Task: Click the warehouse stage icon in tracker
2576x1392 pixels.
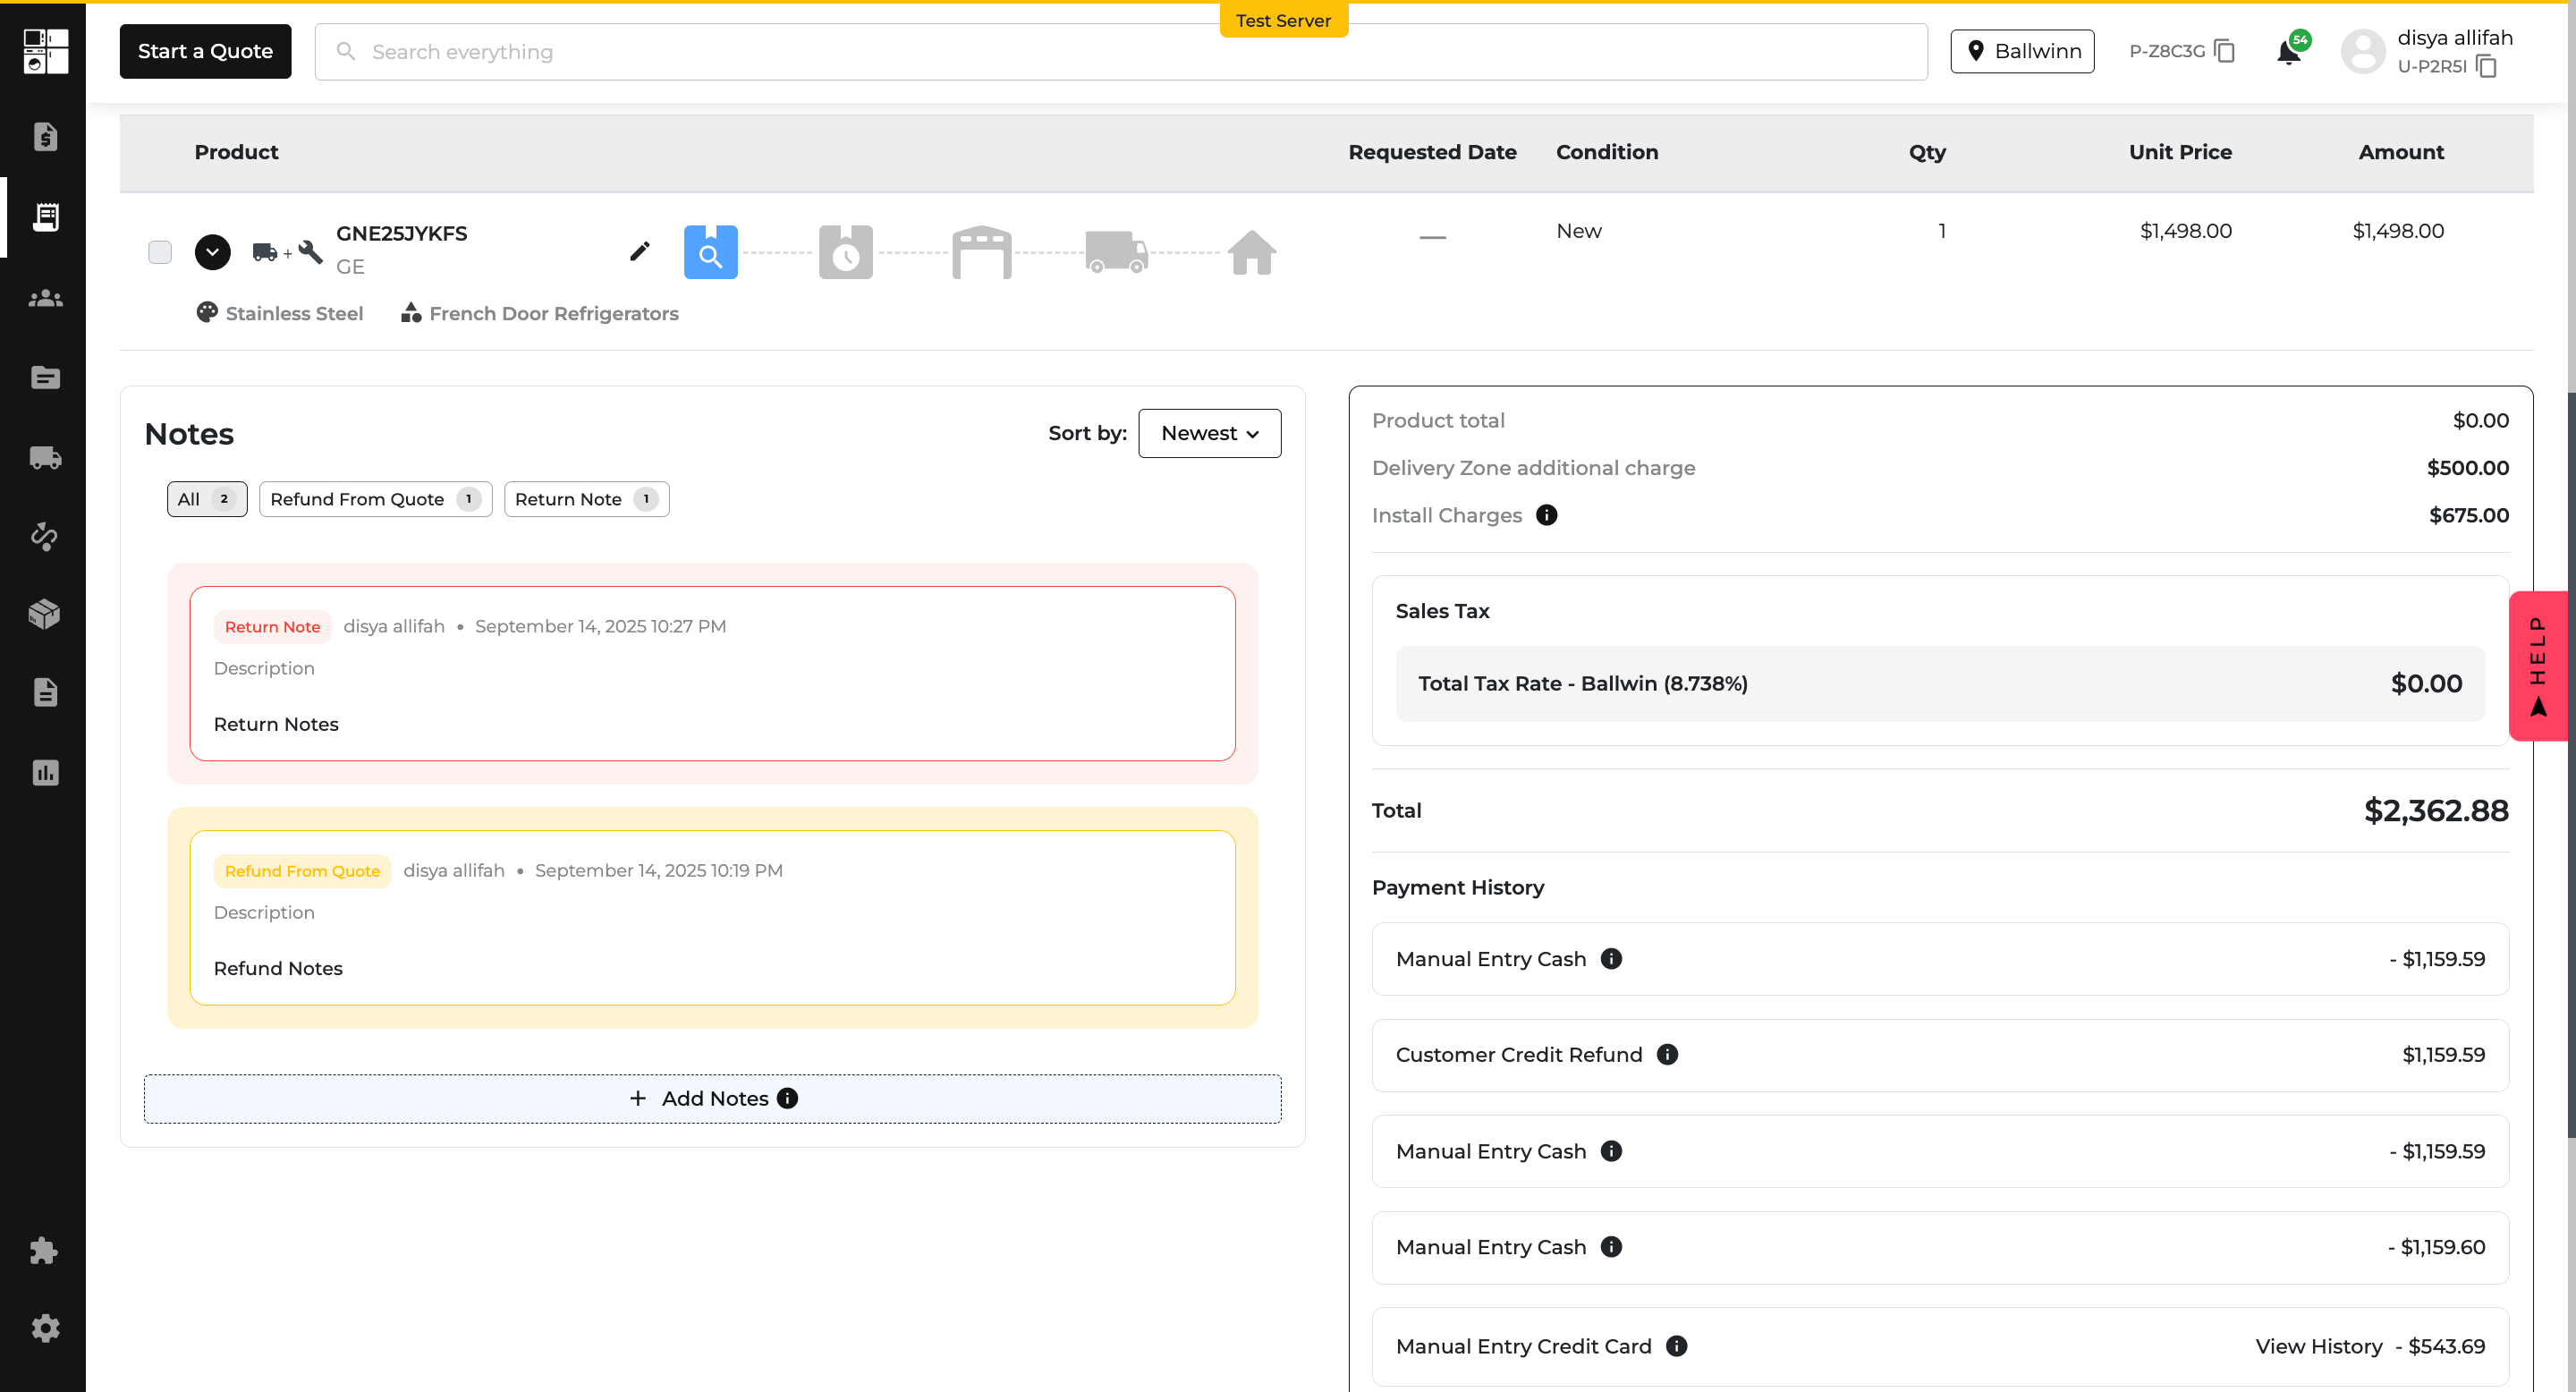Action: click(981, 252)
